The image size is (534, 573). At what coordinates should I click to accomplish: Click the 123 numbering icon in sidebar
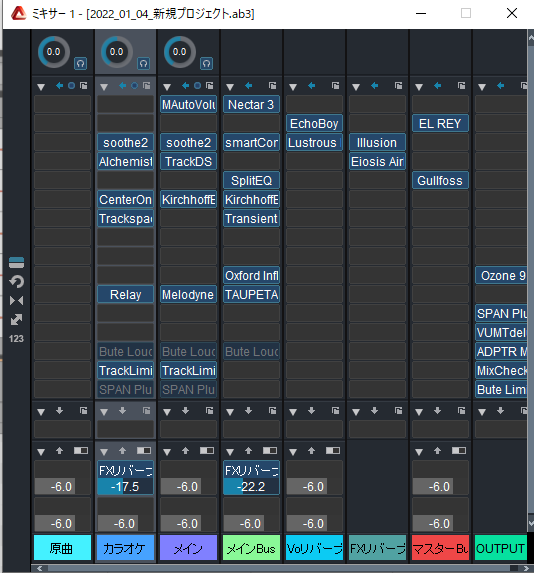16,339
